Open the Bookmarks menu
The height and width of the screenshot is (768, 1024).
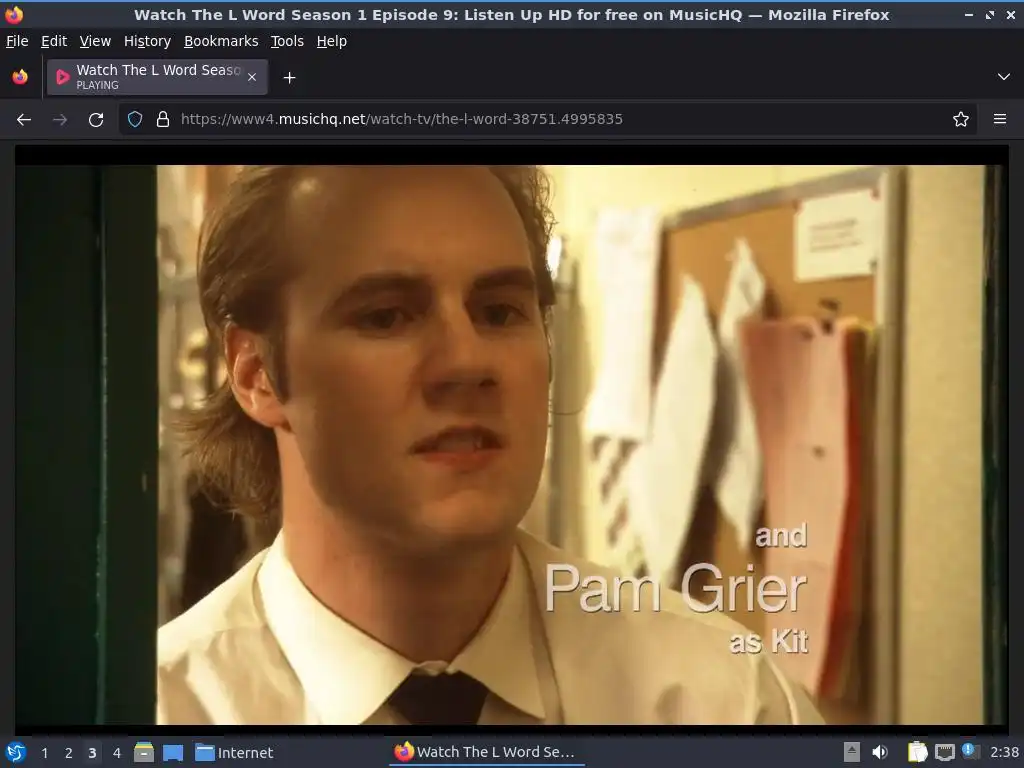pos(221,41)
